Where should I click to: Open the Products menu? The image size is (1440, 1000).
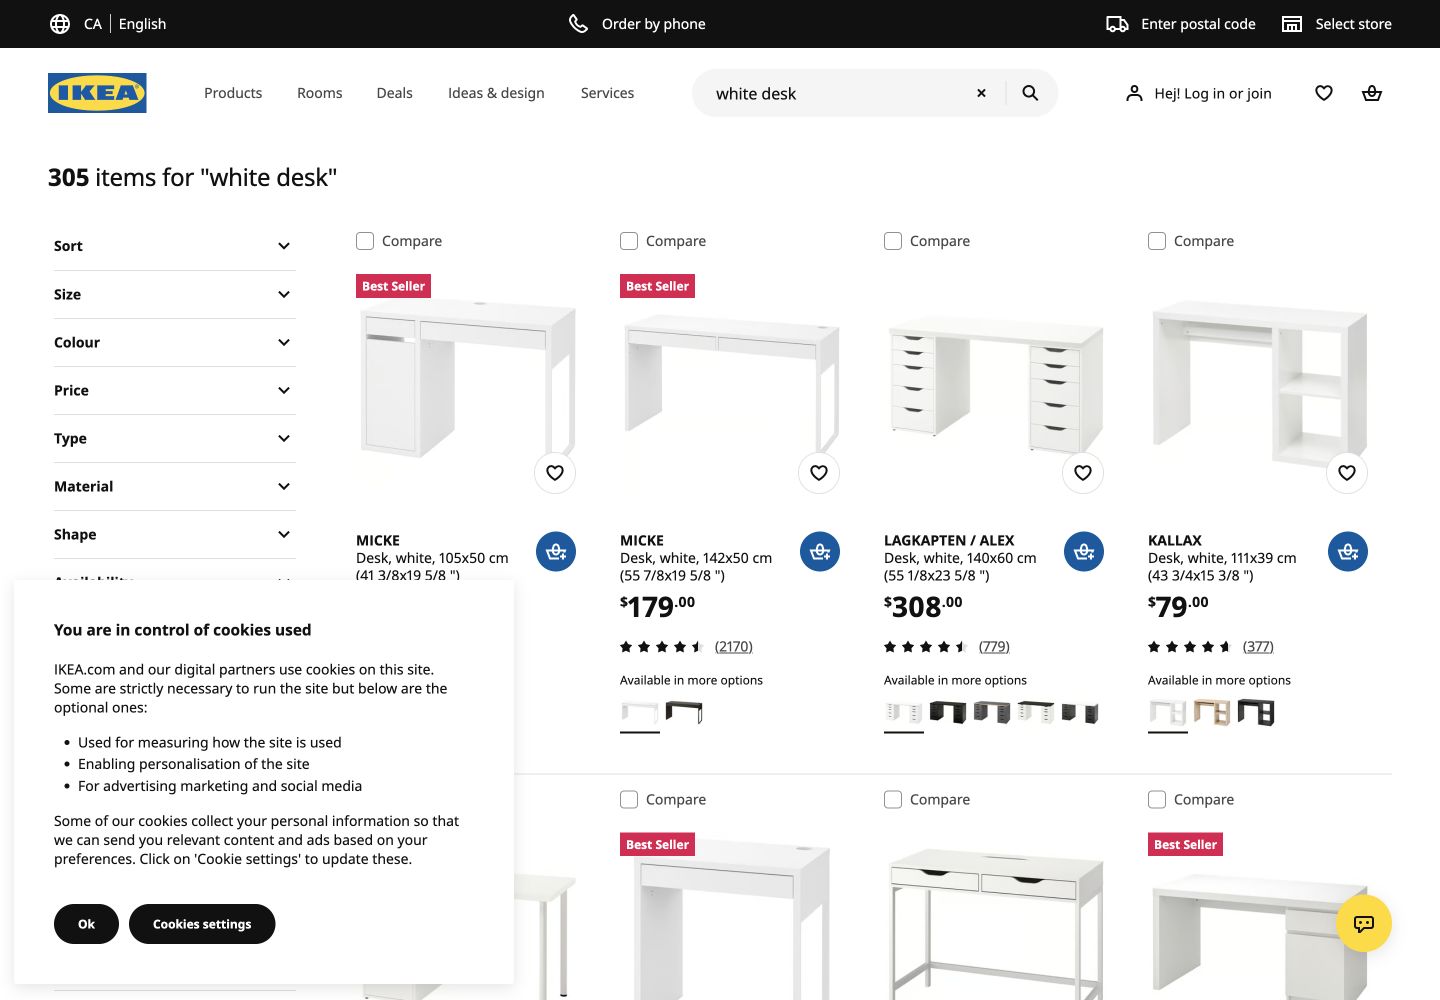tap(233, 93)
